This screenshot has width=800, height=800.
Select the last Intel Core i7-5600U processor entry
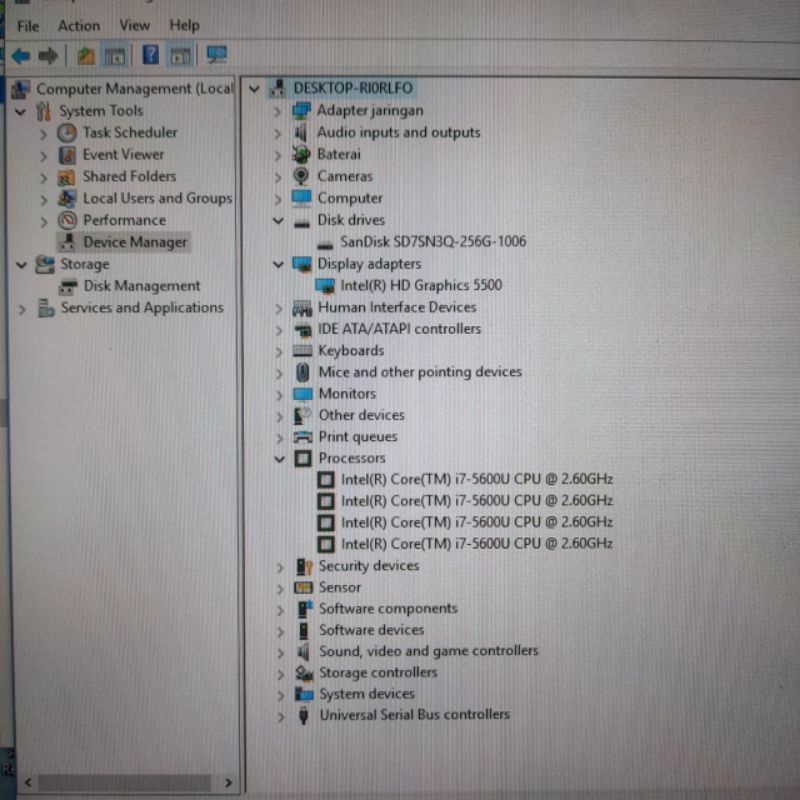(477, 544)
